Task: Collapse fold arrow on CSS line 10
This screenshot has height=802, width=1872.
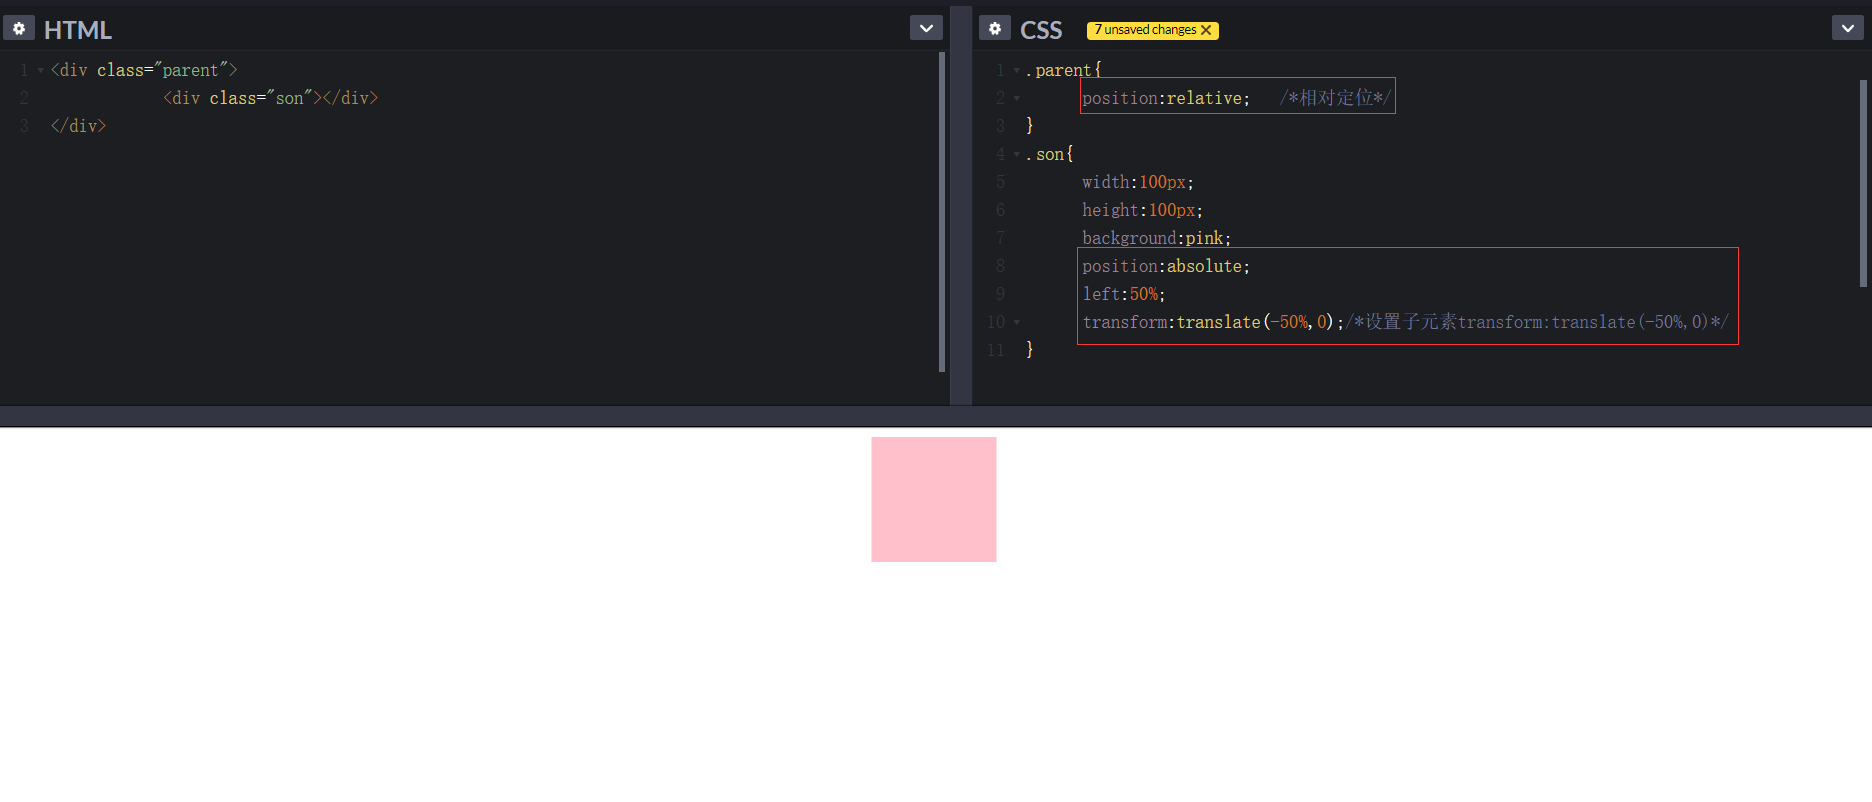Action: [x=1017, y=322]
